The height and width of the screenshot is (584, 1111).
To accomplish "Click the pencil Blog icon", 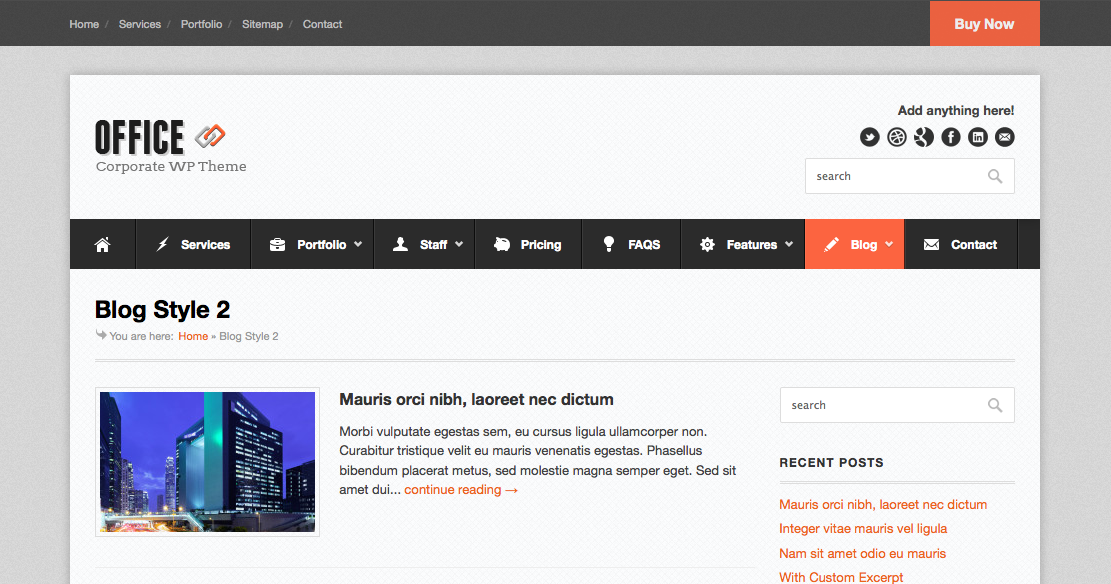I will coord(831,245).
